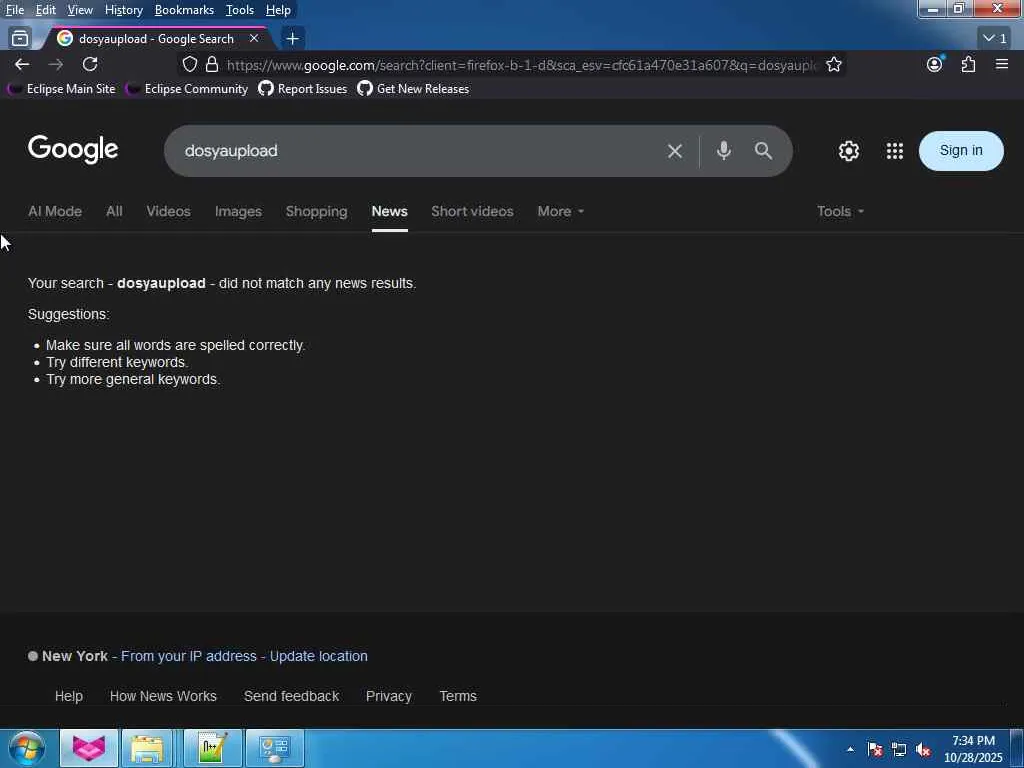The image size is (1024, 768).
Task: Open the extensions puzzle icon
Action: point(968,64)
